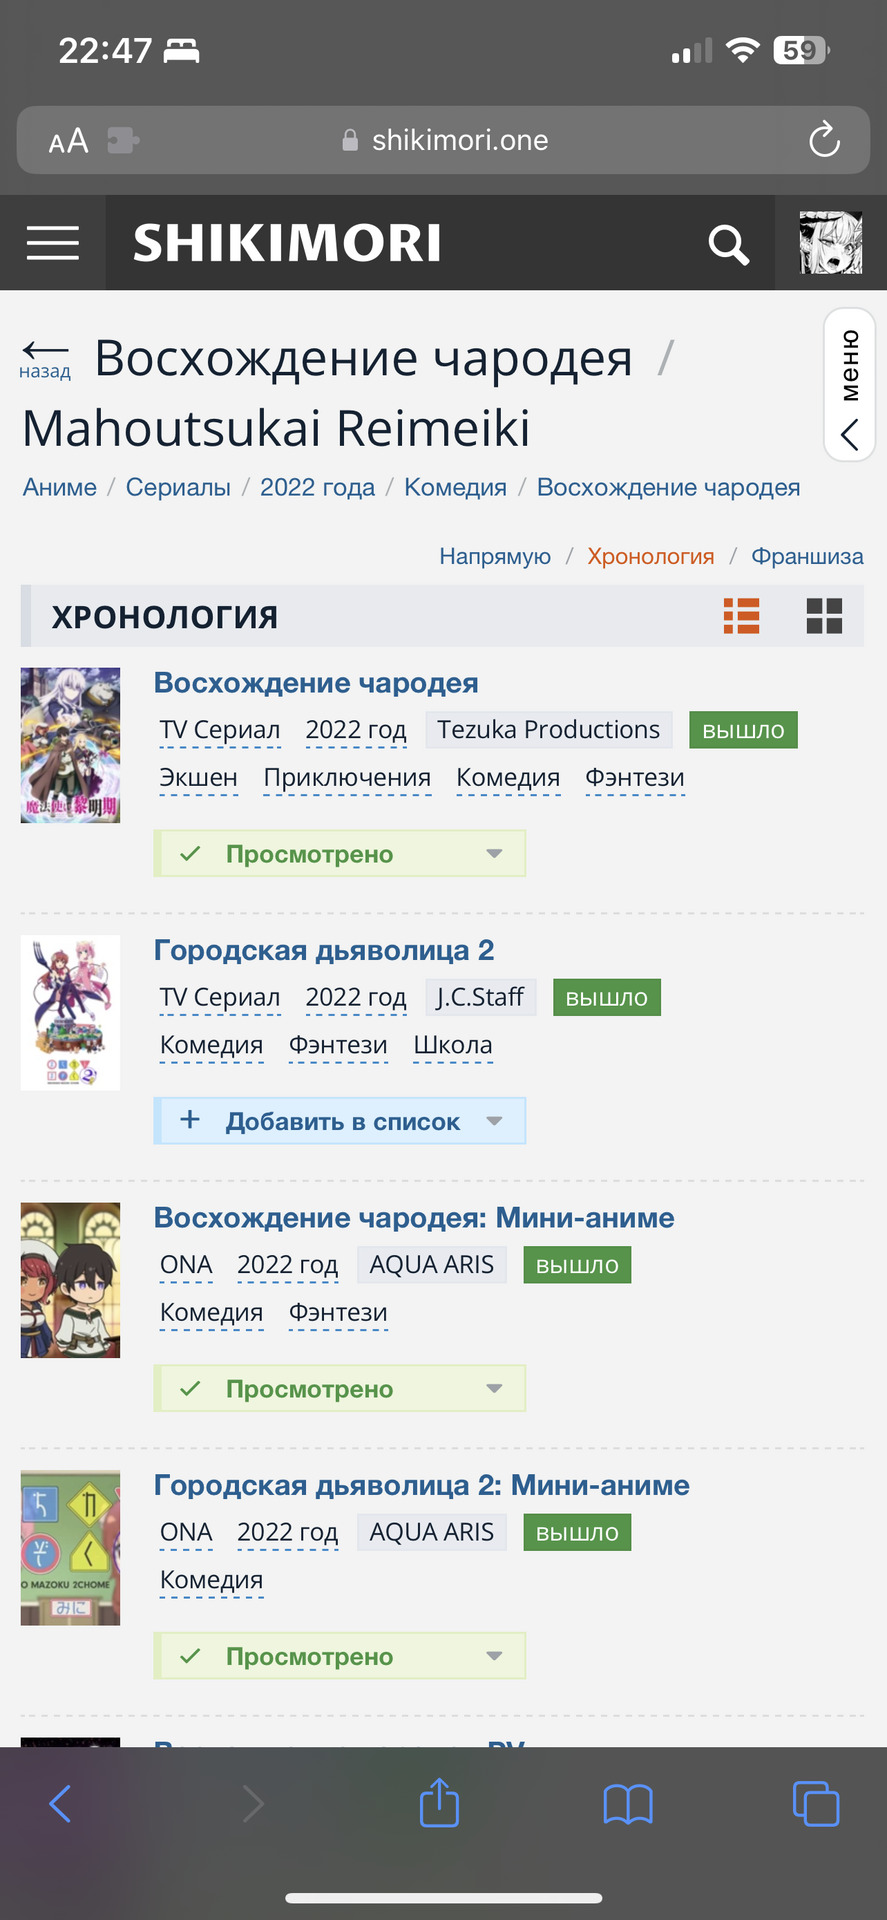Open Safari bookmarks book icon
The width and height of the screenshot is (887, 1920).
tap(628, 1805)
